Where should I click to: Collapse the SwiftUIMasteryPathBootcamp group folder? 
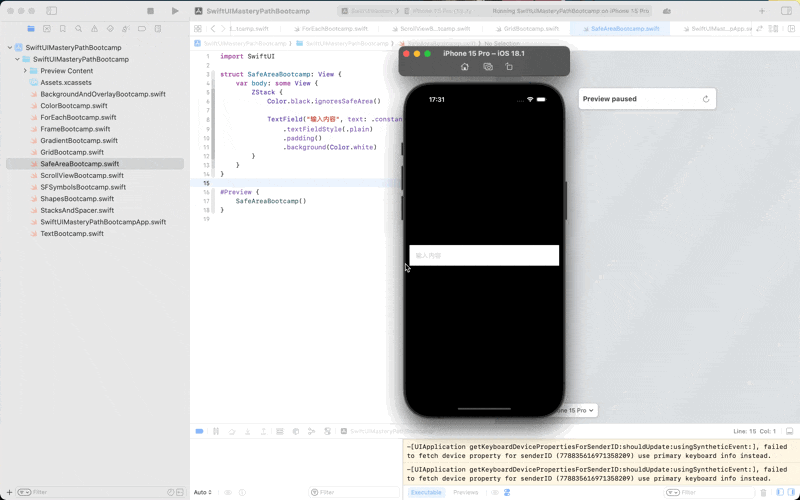17,59
